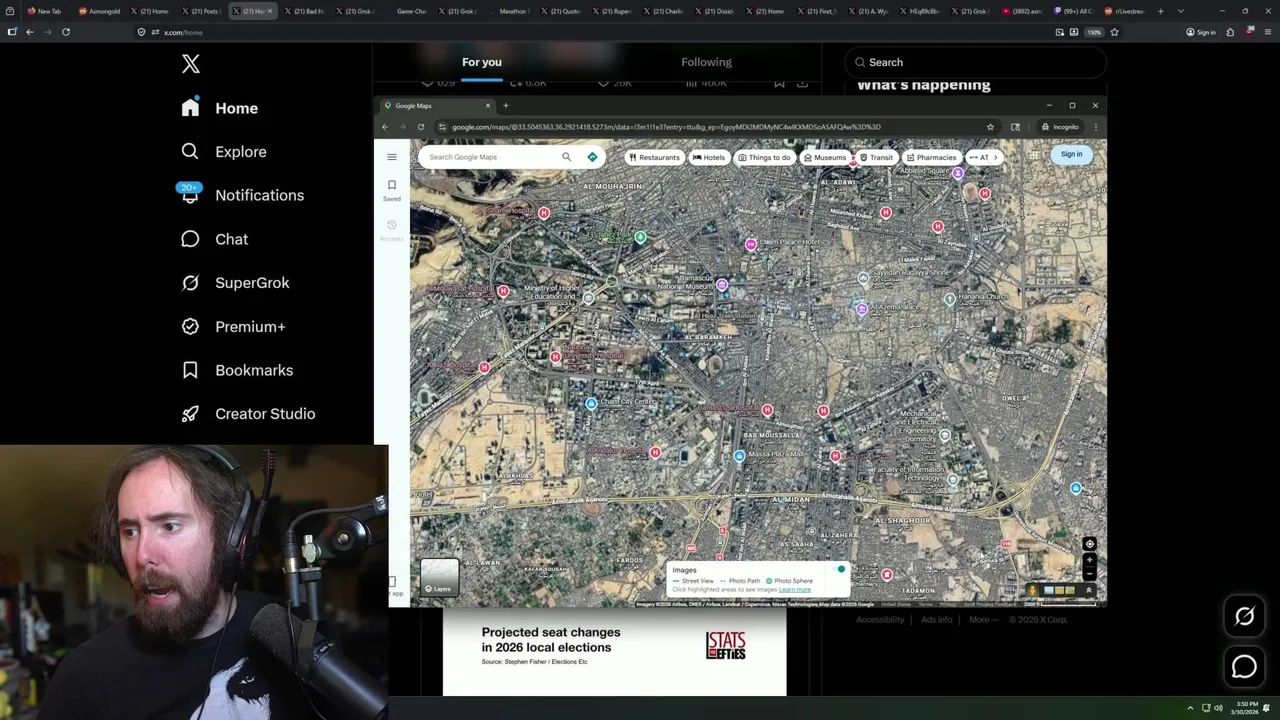Switch to the Following tab

point(707,62)
